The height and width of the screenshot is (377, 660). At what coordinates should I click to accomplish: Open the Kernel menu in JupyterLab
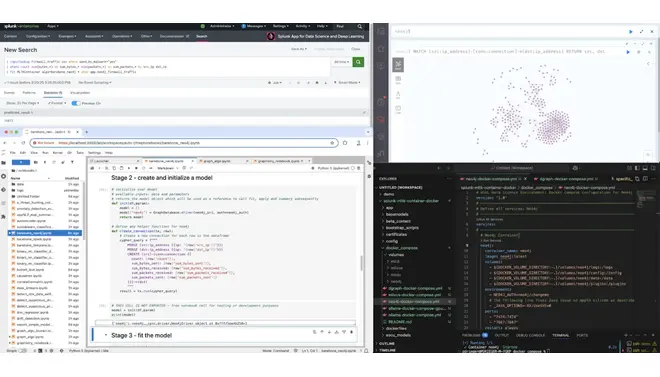tap(58, 153)
